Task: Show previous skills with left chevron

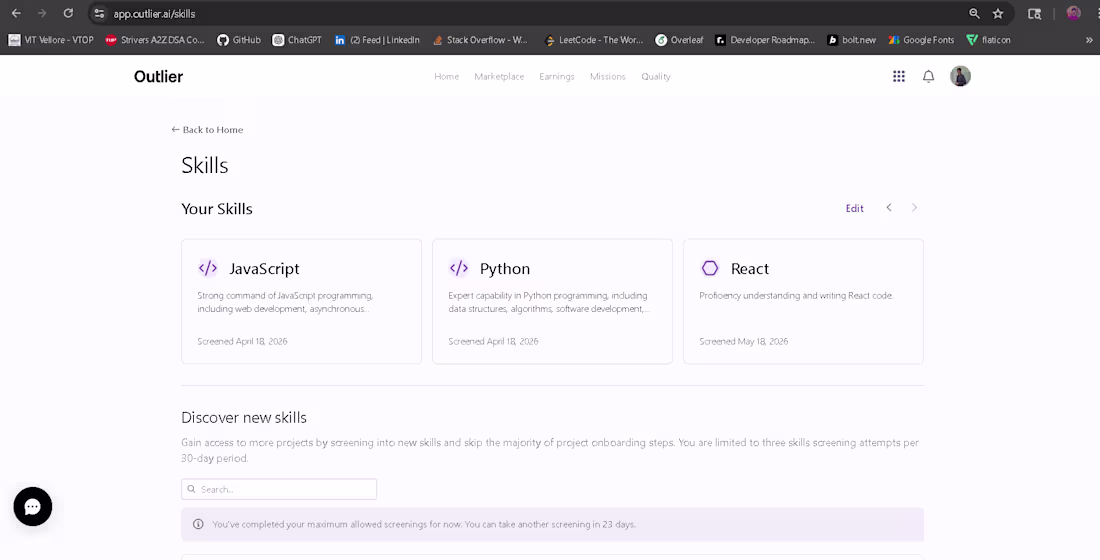Action: click(889, 208)
